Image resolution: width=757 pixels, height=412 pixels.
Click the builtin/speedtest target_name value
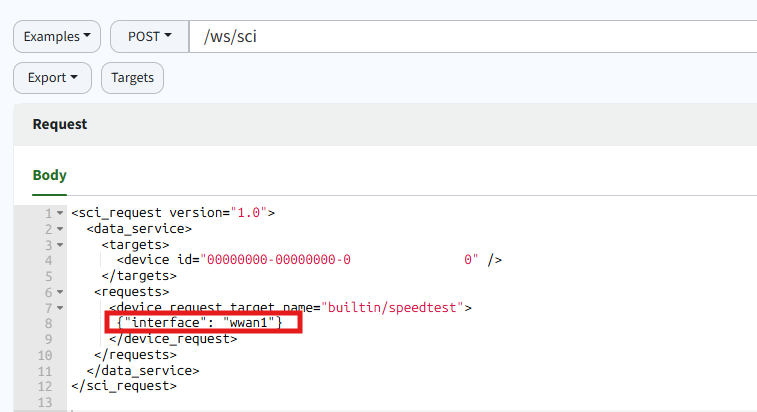397,307
